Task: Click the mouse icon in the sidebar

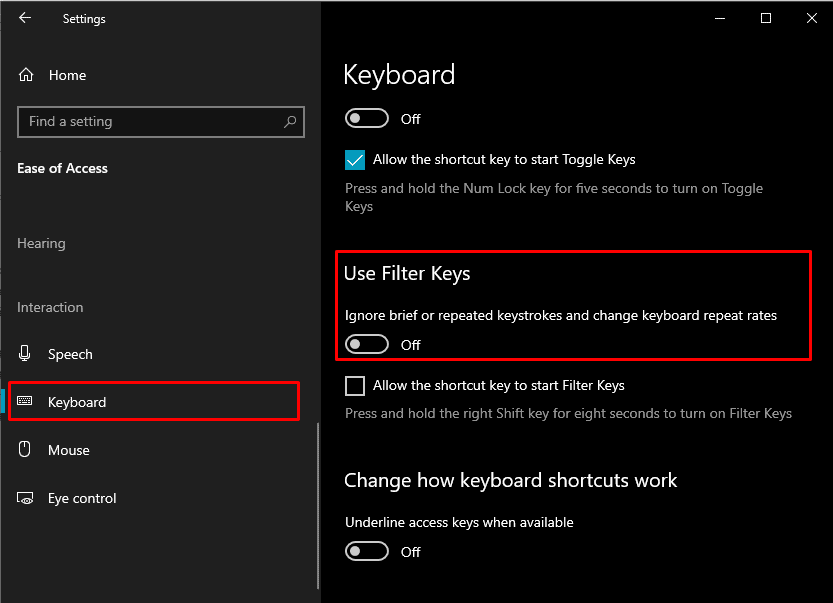Action: [24, 449]
